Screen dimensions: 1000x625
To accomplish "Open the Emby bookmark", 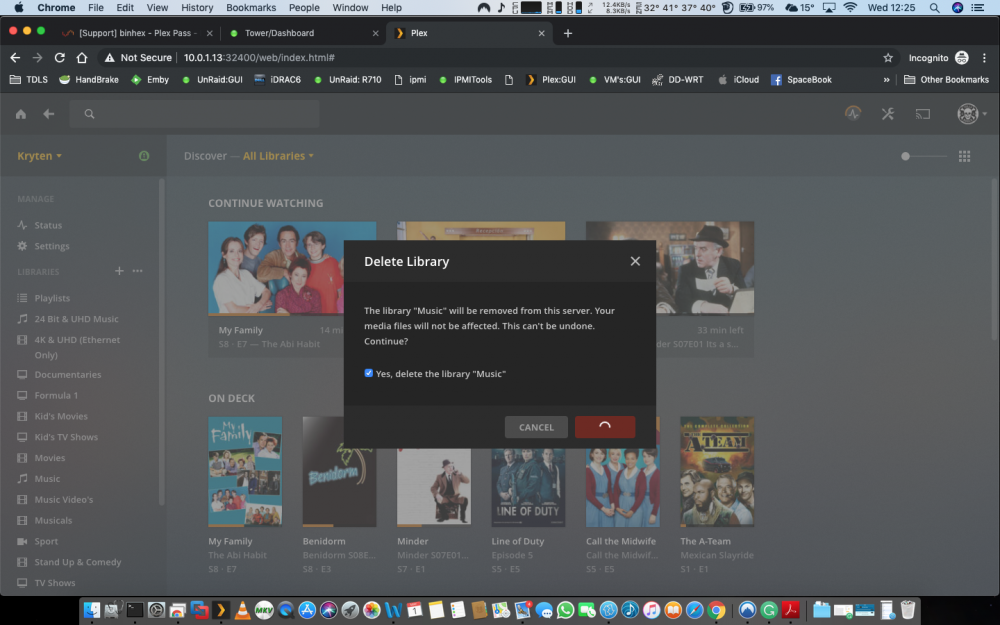I will pyautogui.click(x=150, y=80).
